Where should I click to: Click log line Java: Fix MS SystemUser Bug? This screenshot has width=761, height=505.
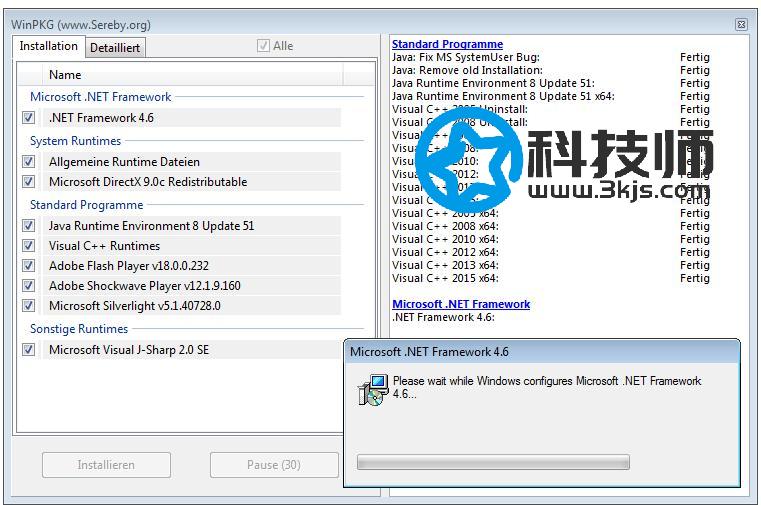(x=466, y=57)
